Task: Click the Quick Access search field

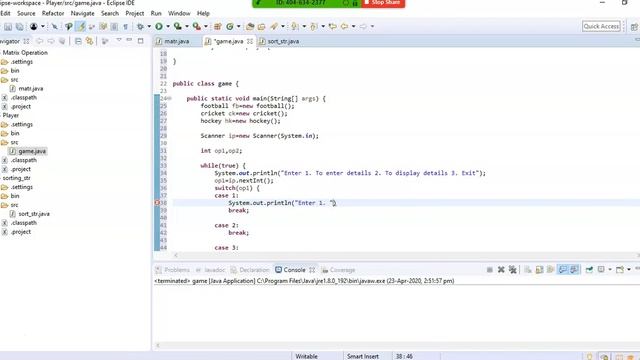Action: point(601,27)
